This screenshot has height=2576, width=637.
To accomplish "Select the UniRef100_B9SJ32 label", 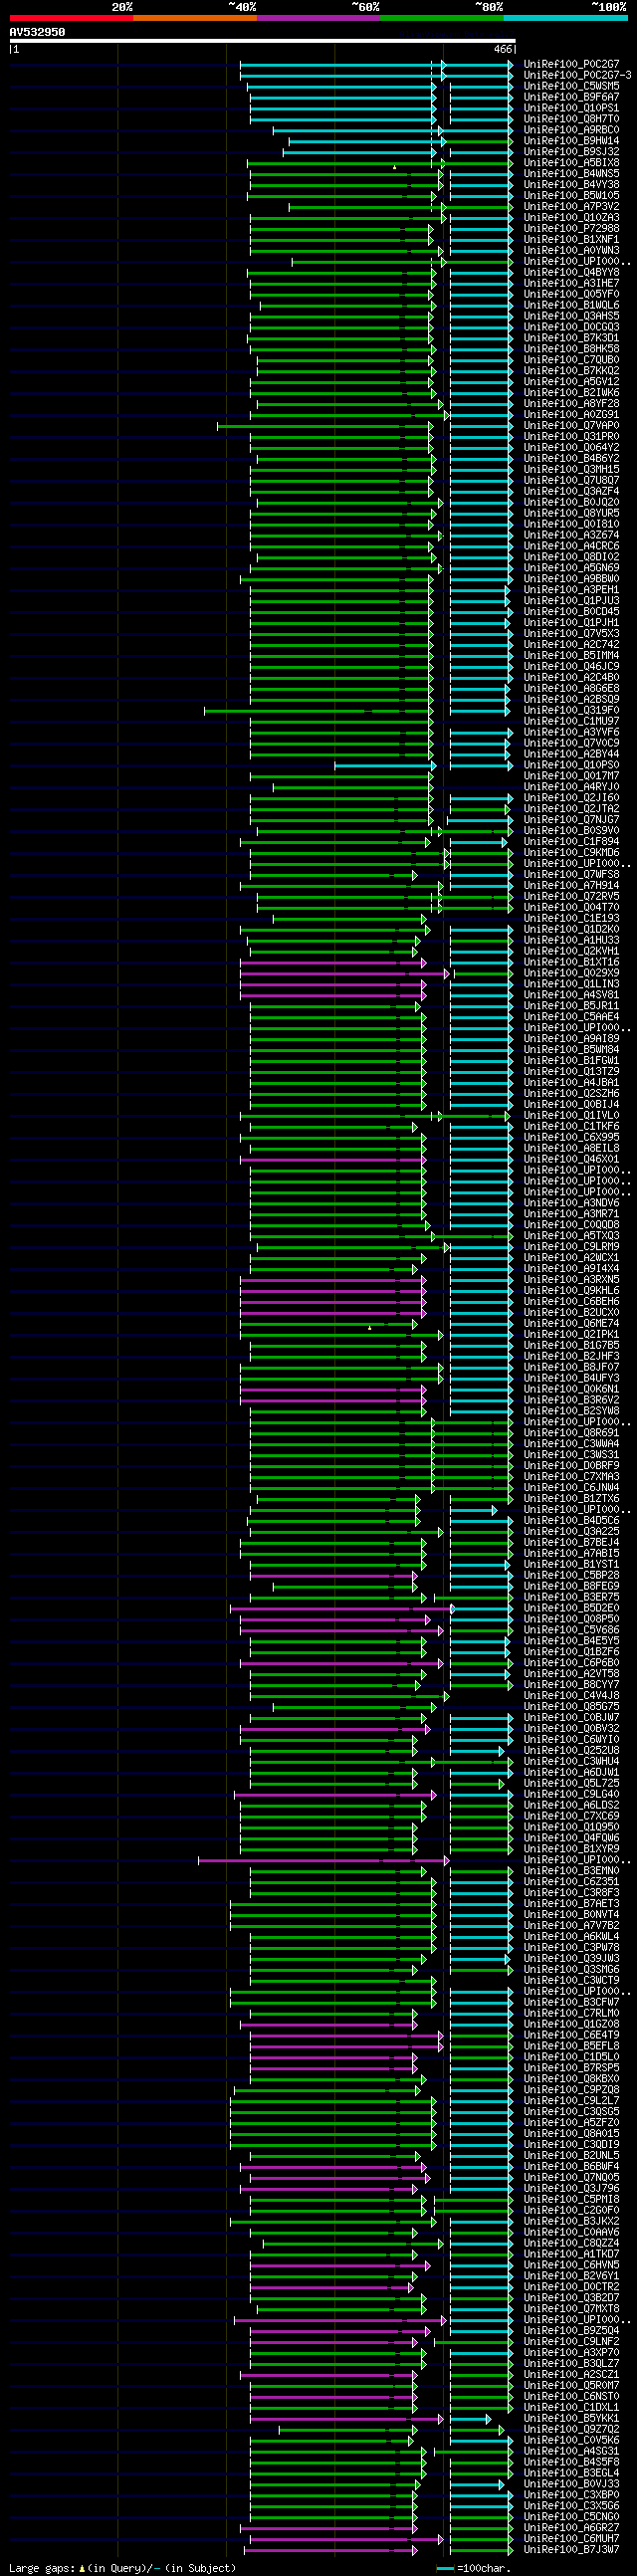I will point(571,152).
